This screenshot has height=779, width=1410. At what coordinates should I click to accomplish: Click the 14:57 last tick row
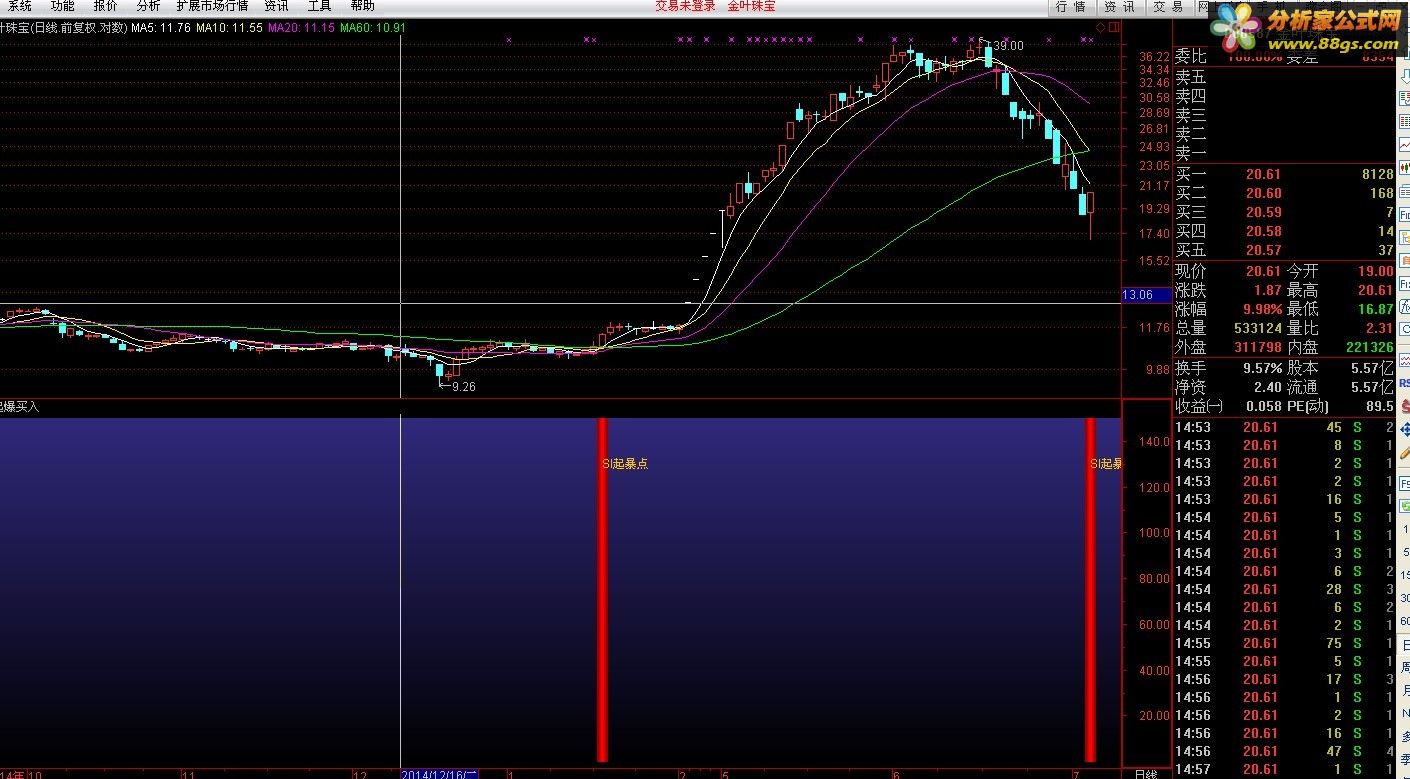(1284, 769)
